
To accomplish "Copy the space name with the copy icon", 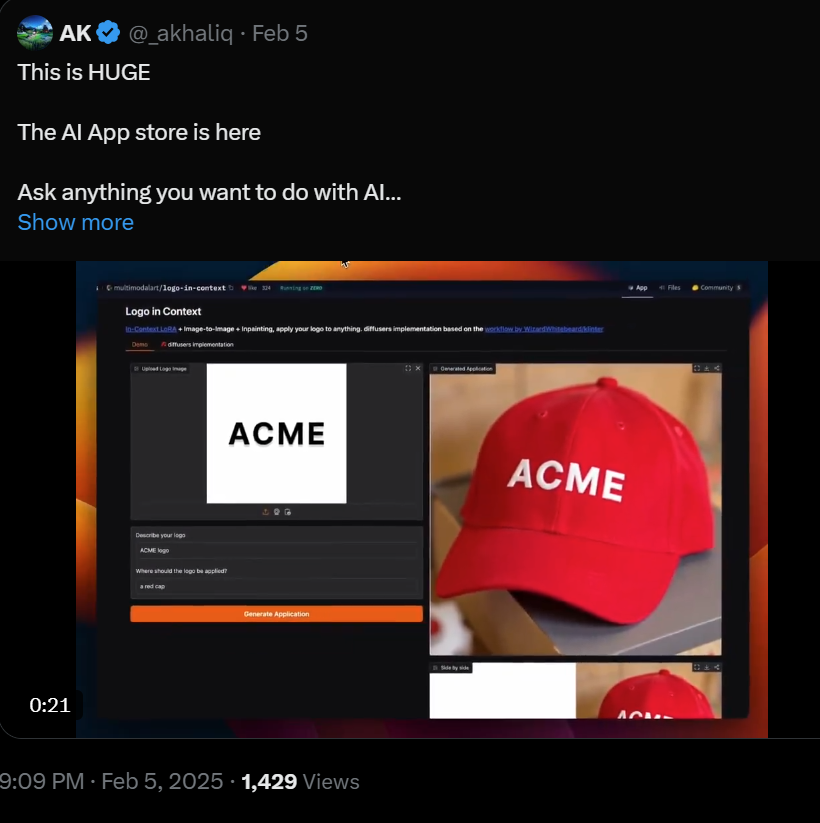I will tap(231, 288).
